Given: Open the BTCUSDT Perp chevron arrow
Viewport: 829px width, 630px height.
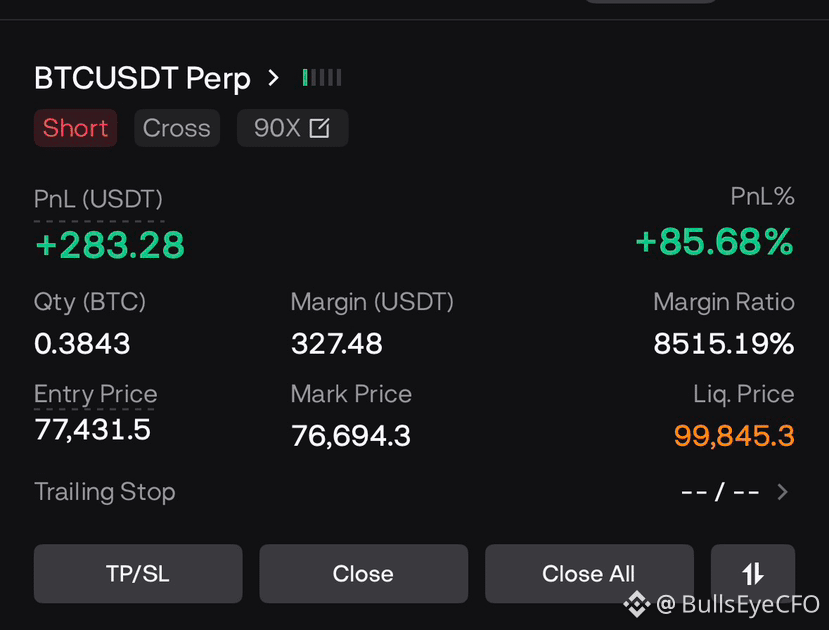Looking at the screenshot, I should tap(273, 78).
